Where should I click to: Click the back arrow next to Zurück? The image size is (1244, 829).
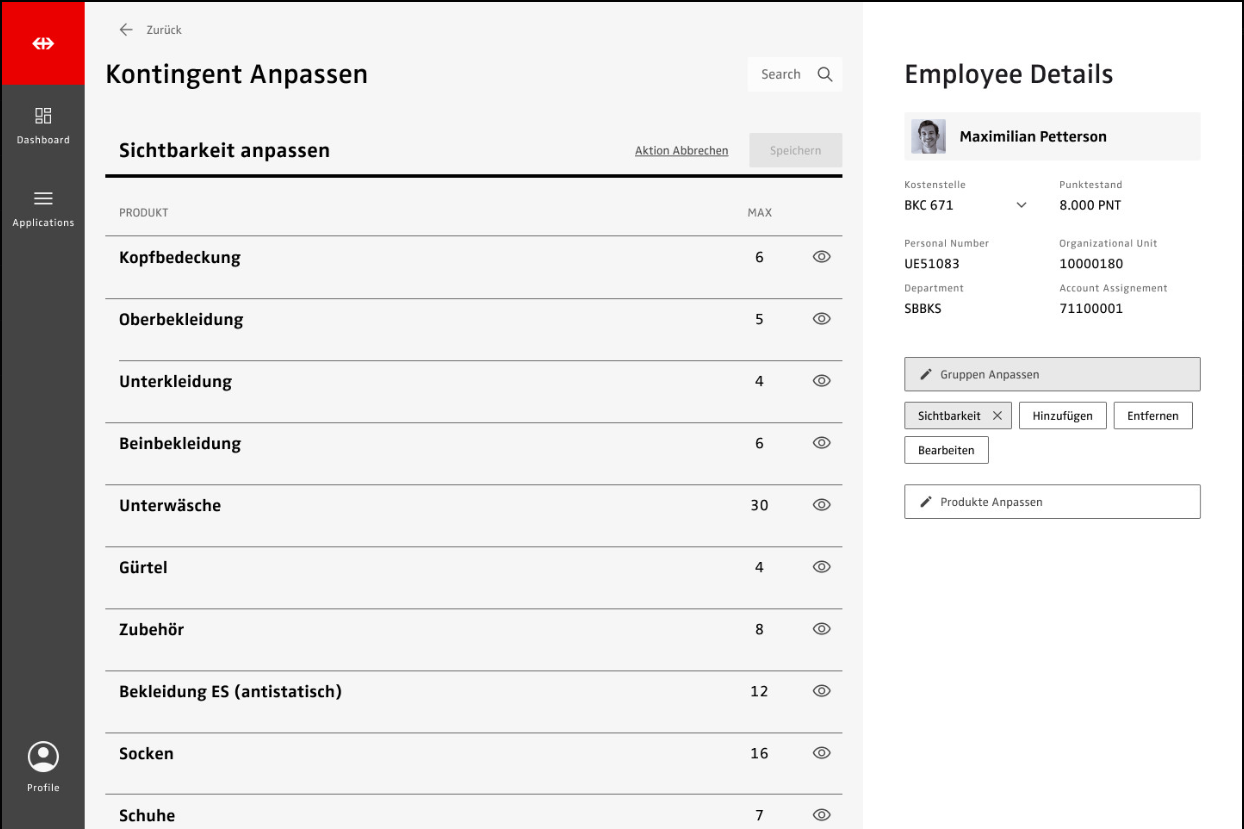click(126, 30)
